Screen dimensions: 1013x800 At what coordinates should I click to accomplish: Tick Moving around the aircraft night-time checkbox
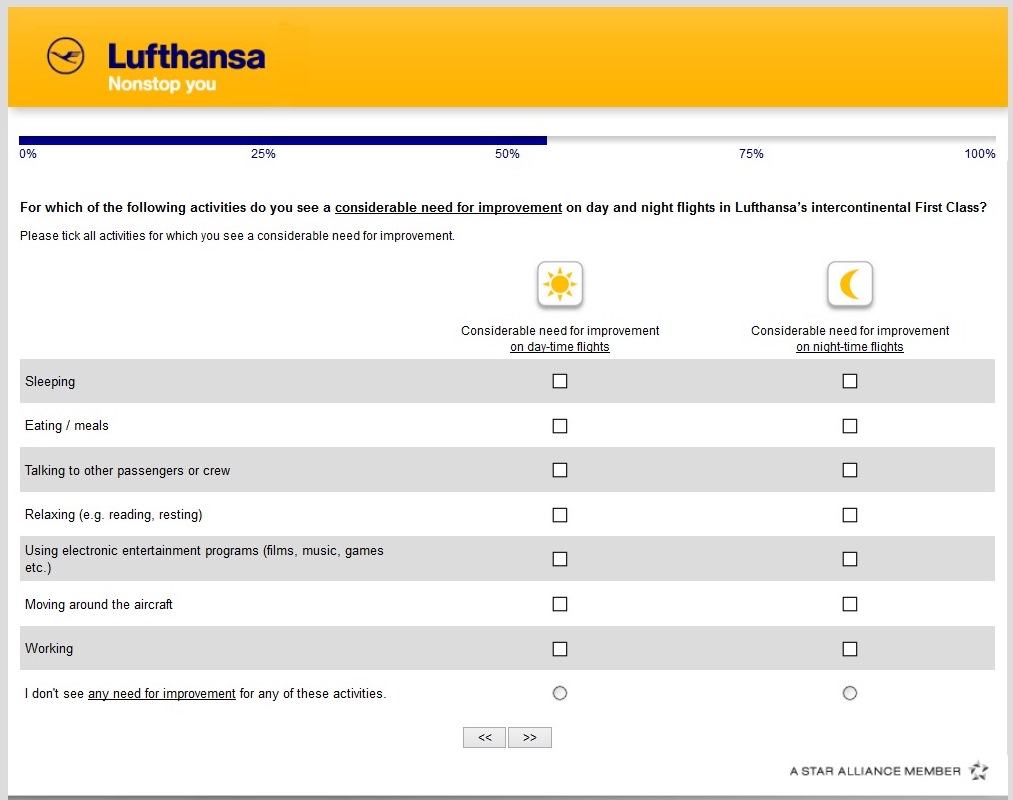pos(850,604)
